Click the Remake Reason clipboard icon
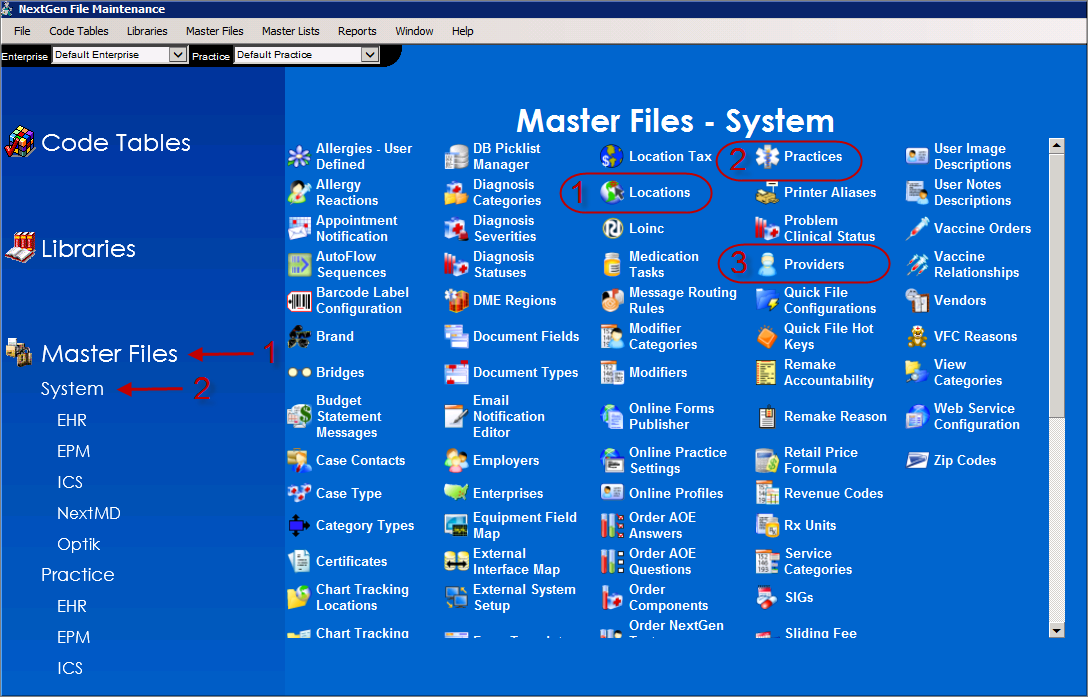Image resolution: width=1088 pixels, height=697 pixels. click(767, 417)
